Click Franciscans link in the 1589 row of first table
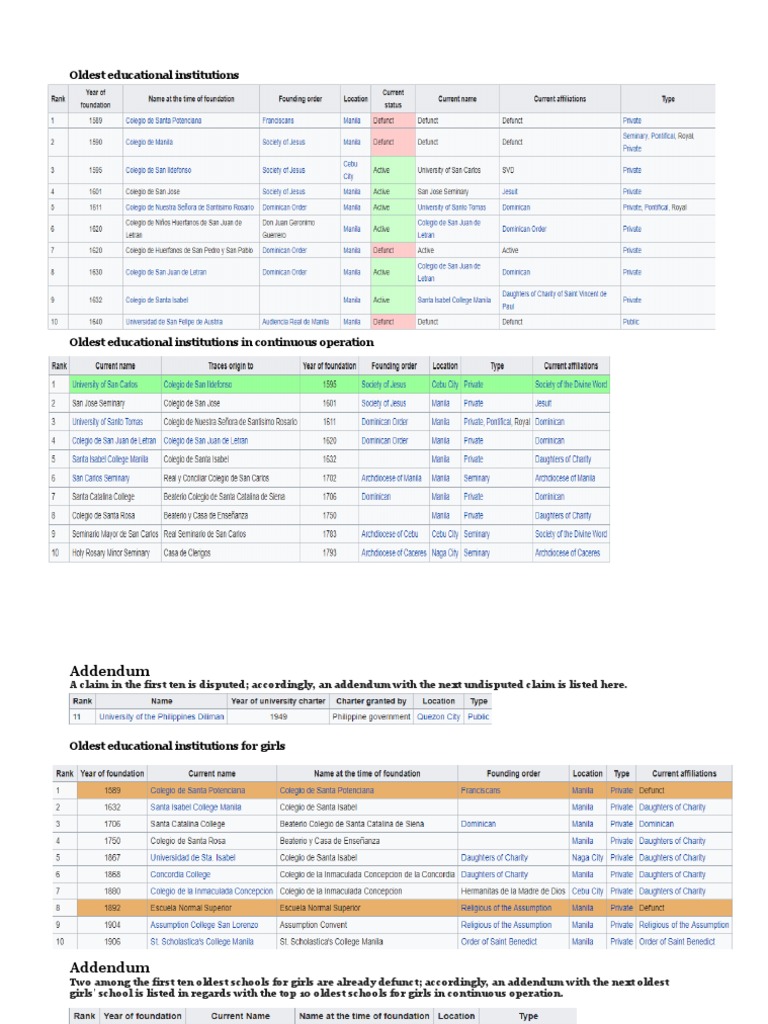 (x=278, y=120)
